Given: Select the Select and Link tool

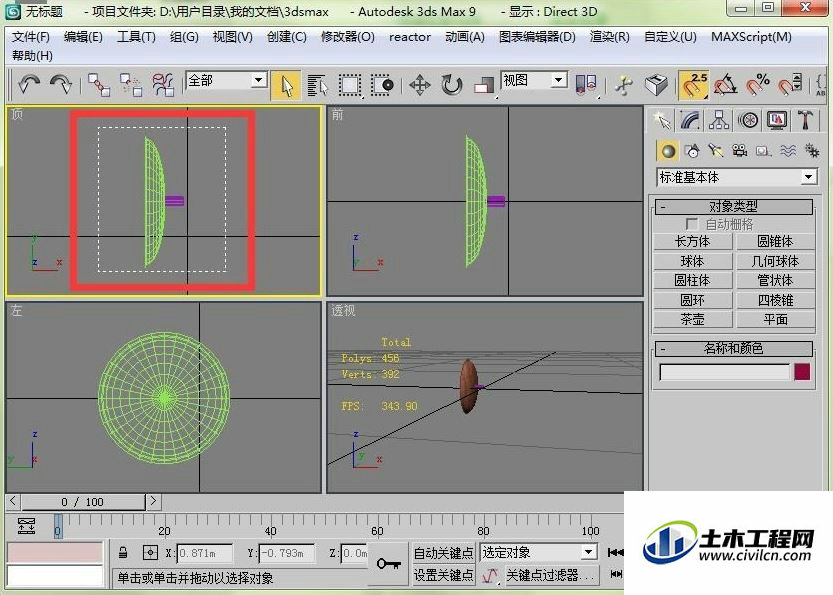Looking at the screenshot, I should coord(99,85).
